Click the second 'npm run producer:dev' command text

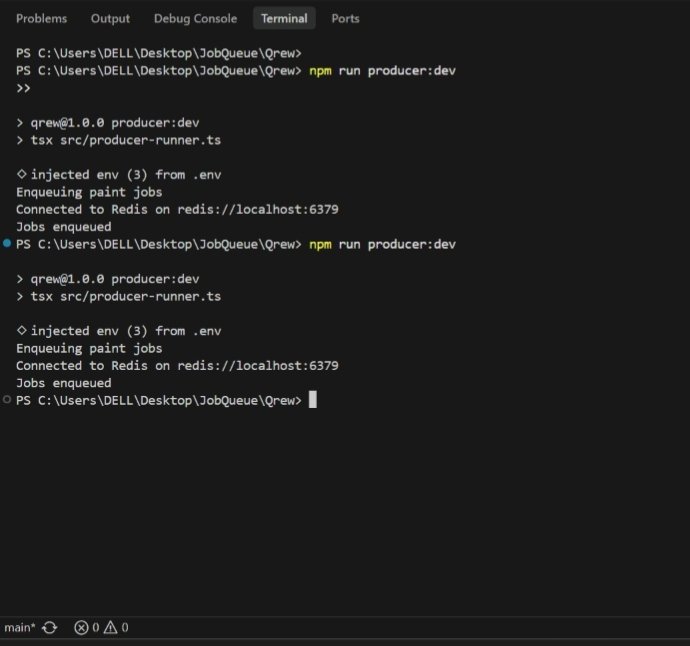pos(382,244)
